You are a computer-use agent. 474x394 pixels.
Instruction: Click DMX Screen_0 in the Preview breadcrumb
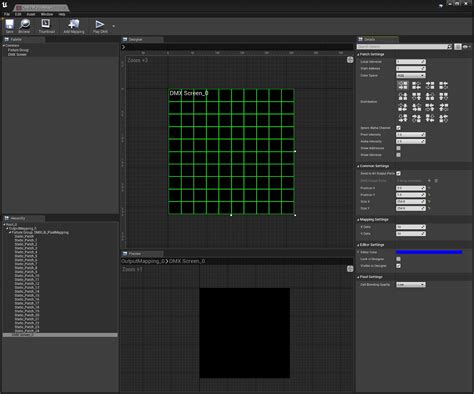[x=187, y=261]
